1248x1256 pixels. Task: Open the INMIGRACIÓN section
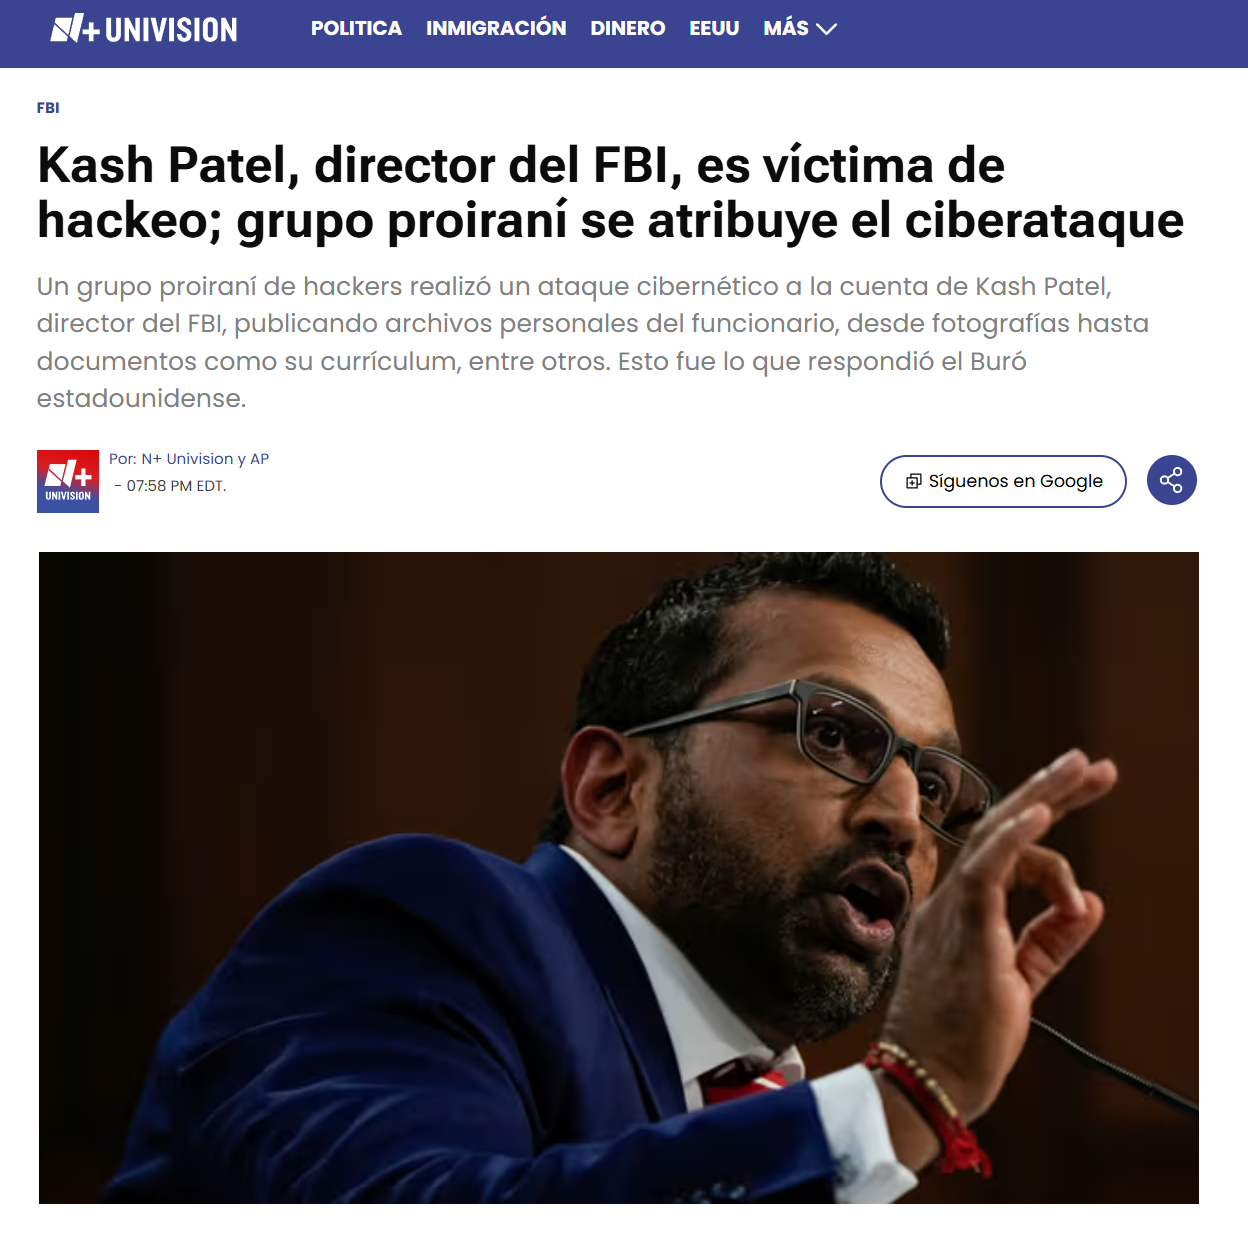pyautogui.click(x=496, y=28)
